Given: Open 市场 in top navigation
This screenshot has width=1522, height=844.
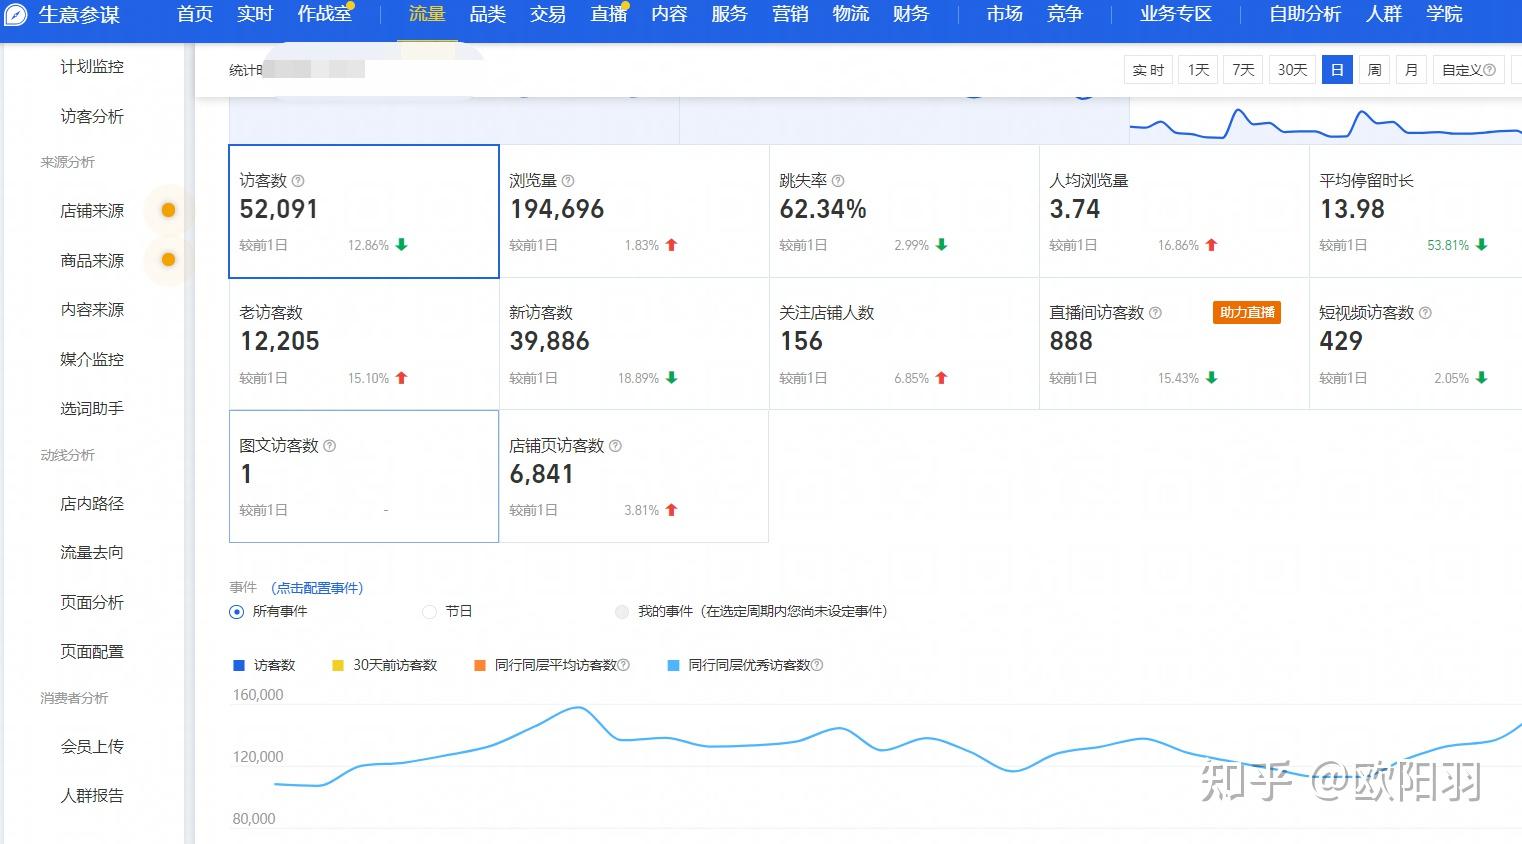Looking at the screenshot, I should pyautogui.click(x=1004, y=14).
